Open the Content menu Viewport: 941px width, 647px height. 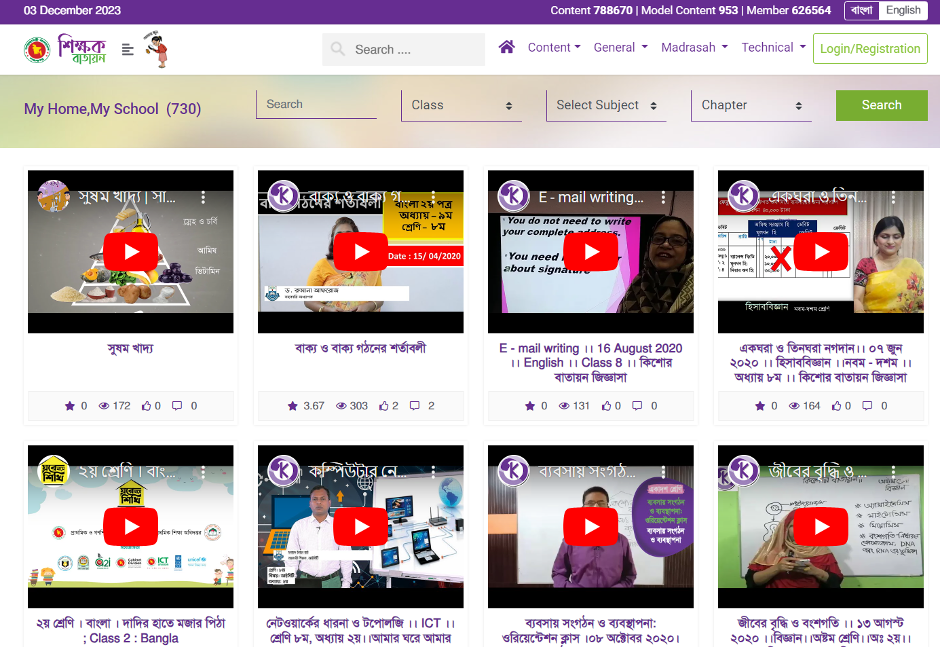(554, 47)
